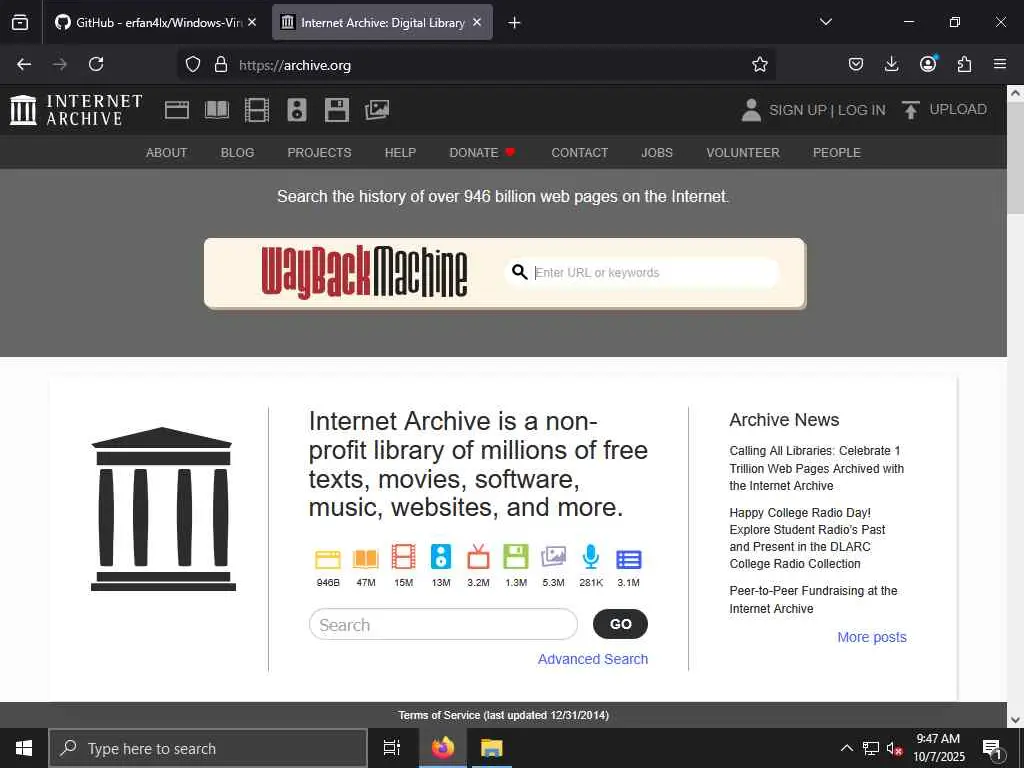Open the Happy College Radio Day post

(807, 538)
